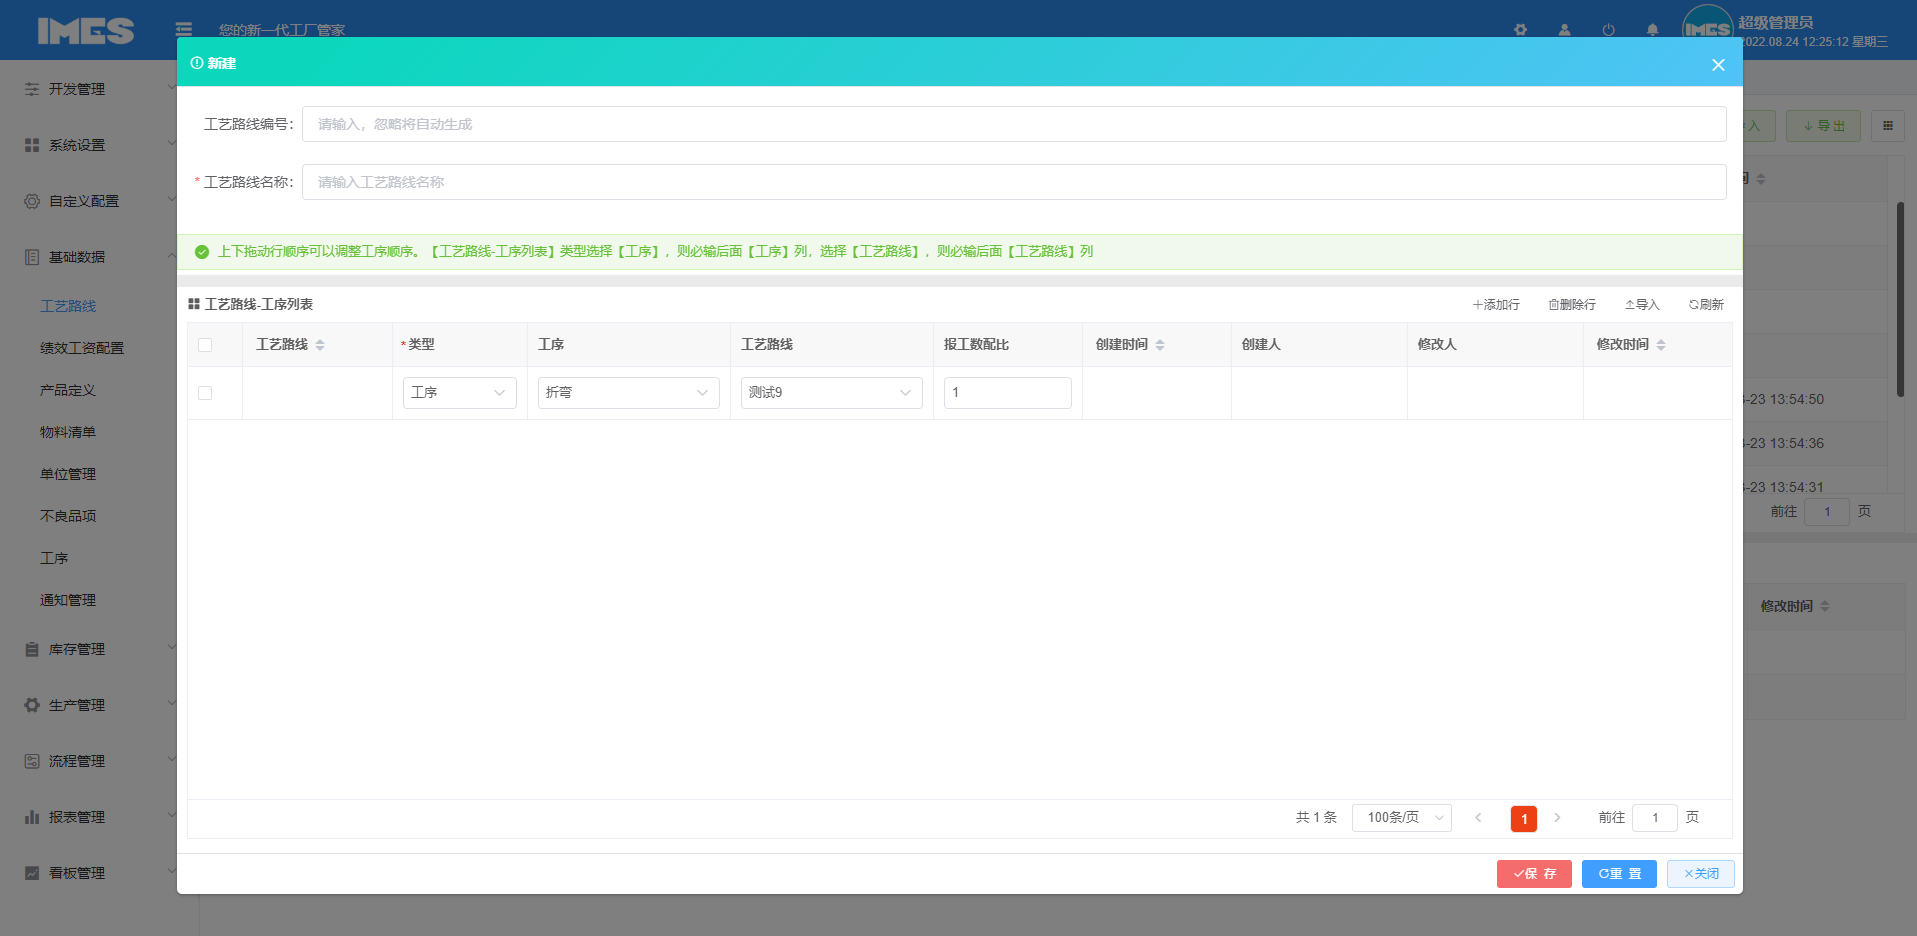Open 绩效工资配置 in the sidebar

click(x=82, y=348)
